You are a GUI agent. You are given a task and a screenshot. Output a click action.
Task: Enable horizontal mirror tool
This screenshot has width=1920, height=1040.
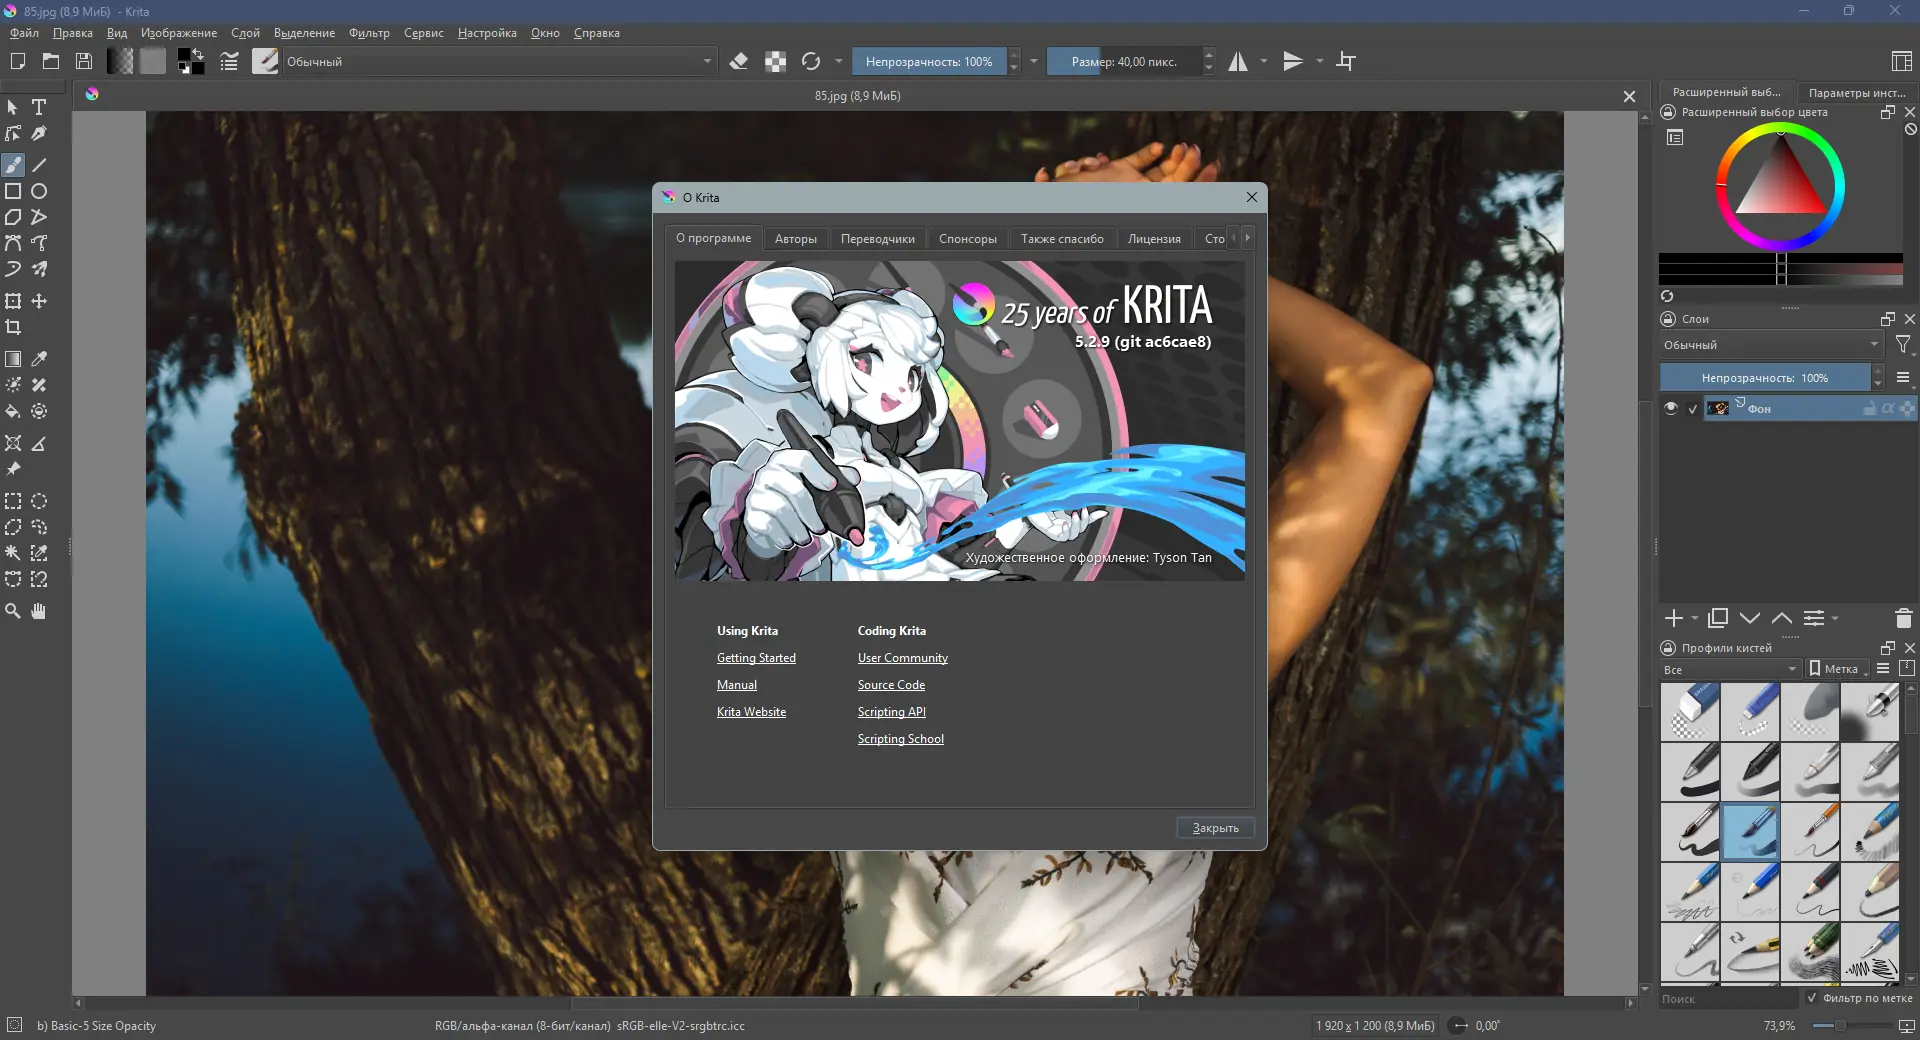click(x=1238, y=61)
